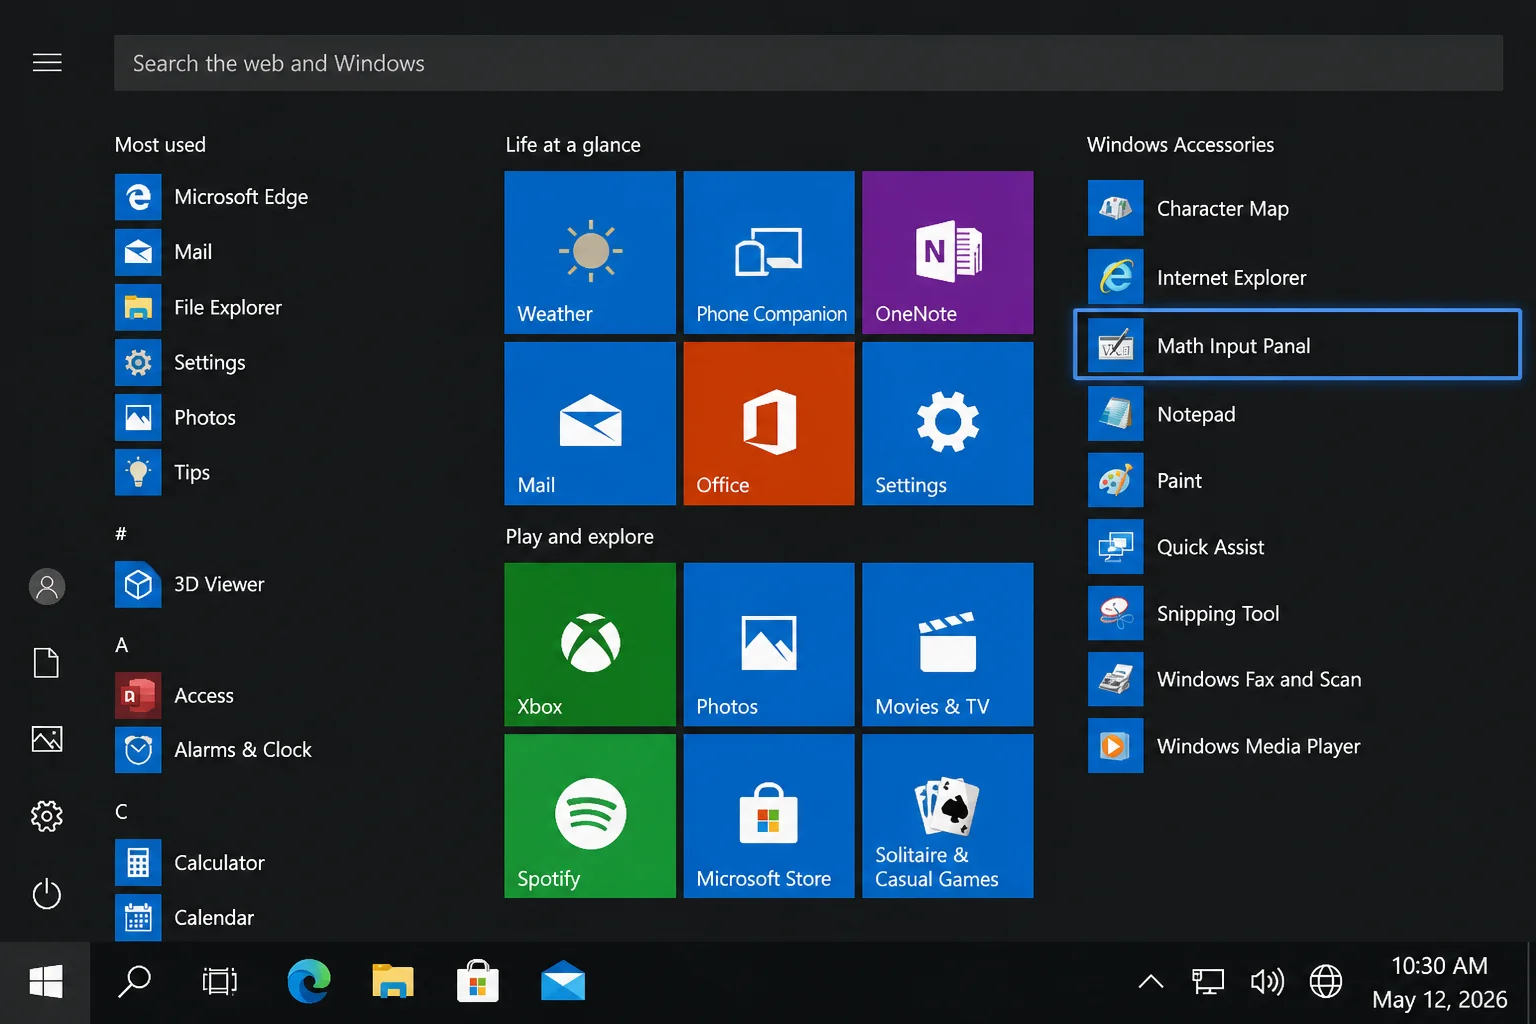Expand the Start menu hamburger button
The width and height of the screenshot is (1536, 1024).
[47, 63]
